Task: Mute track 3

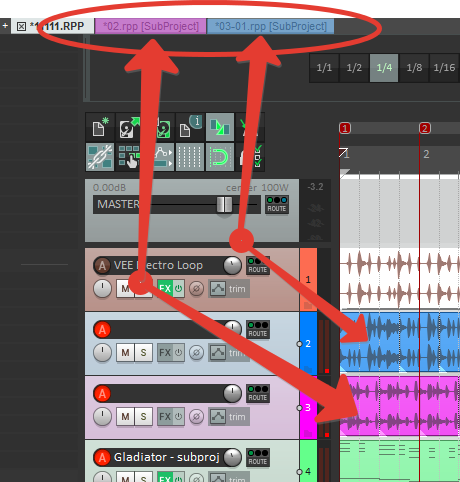Action: click(x=125, y=417)
